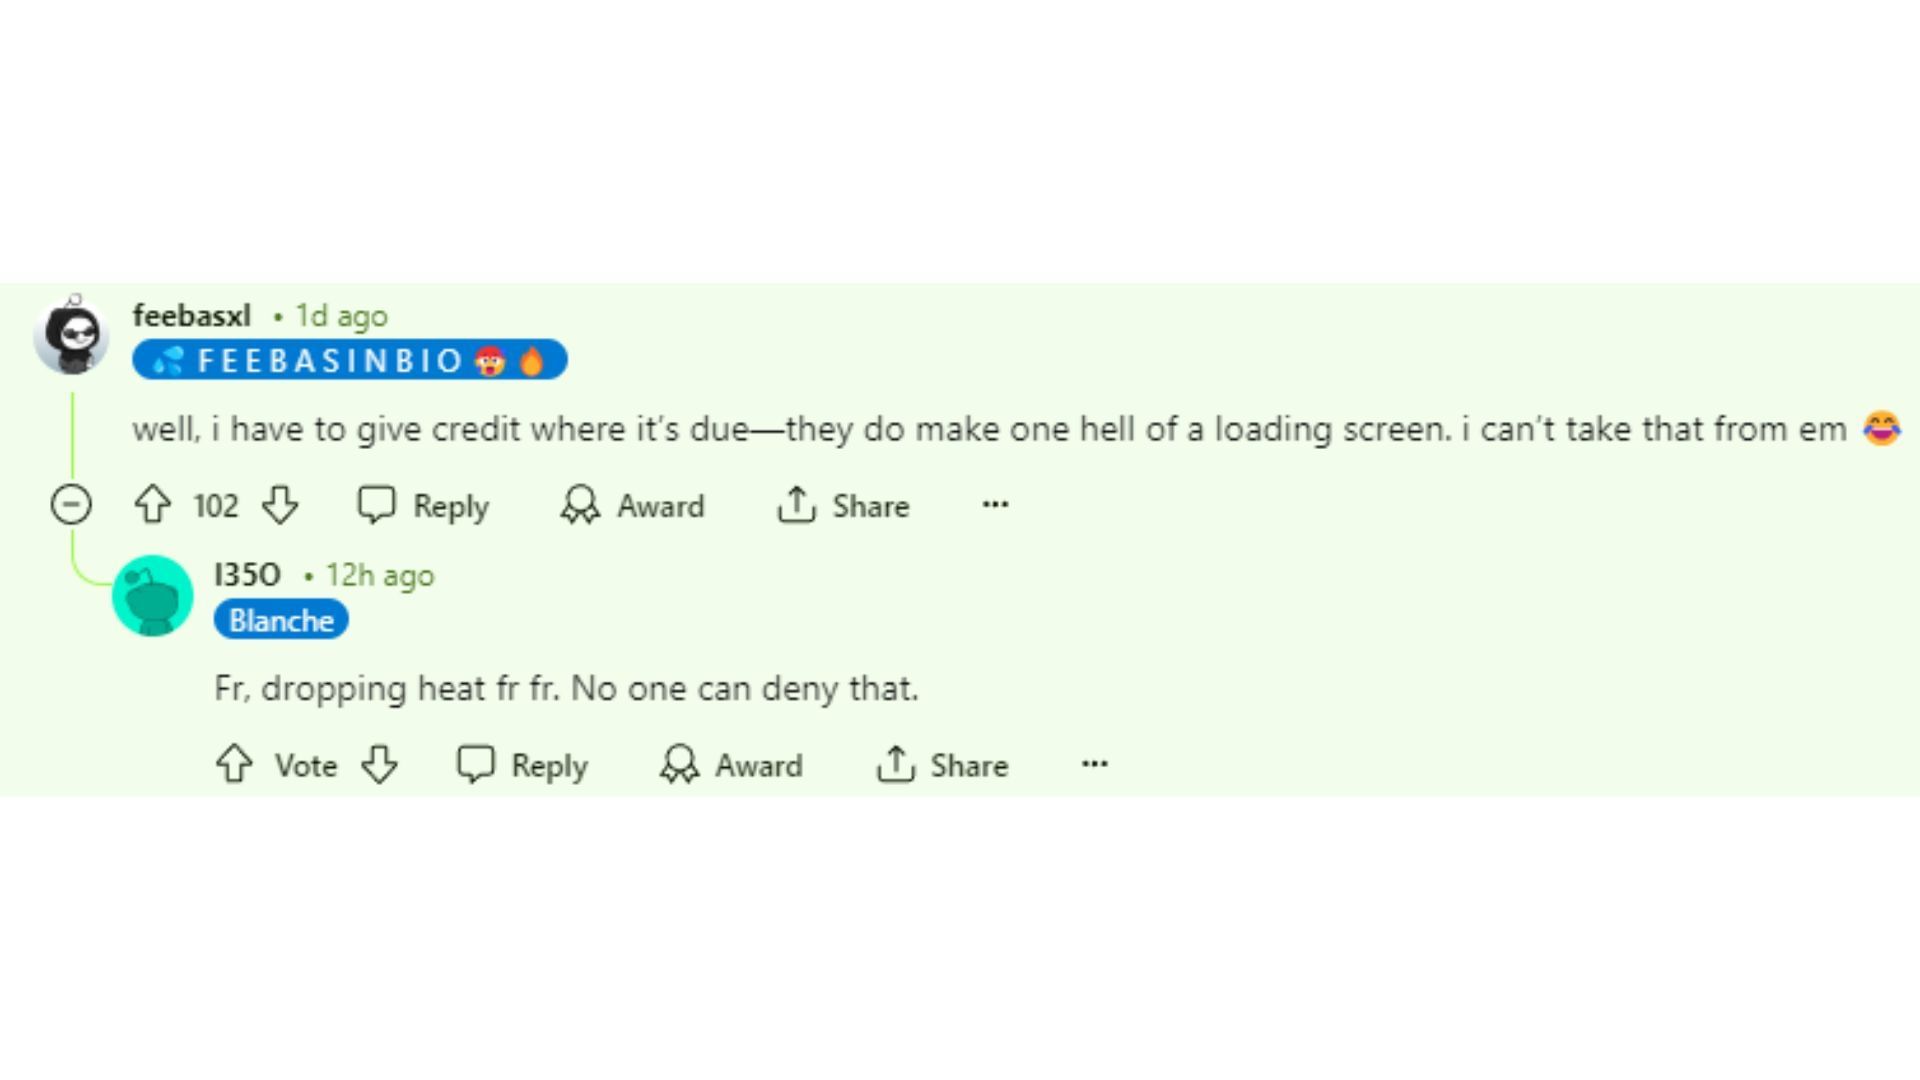Expand the more options on feebasxl comment
Image resolution: width=1920 pixels, height=1080 pixels.
997,505
